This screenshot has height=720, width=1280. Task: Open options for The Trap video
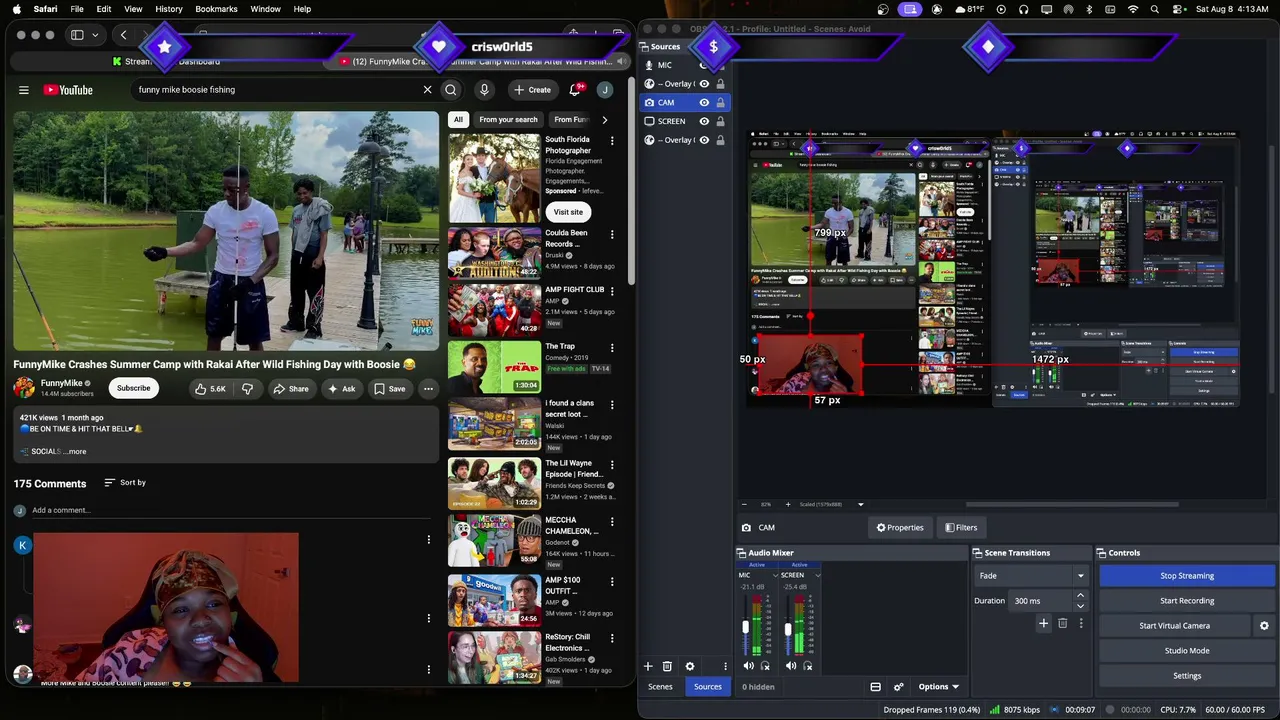(612, 348)
